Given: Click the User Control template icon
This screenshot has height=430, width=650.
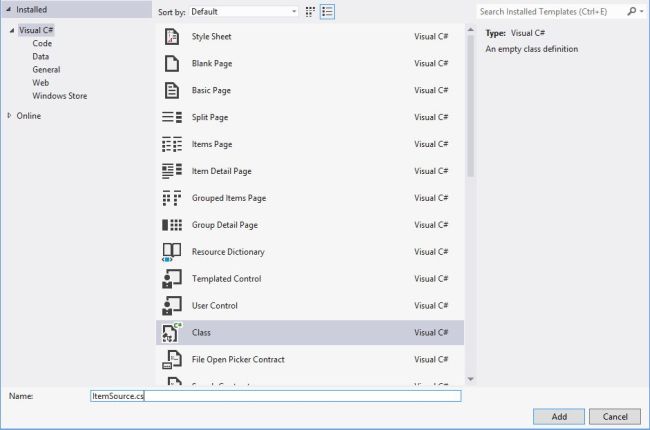Looking at the screenshot, I should (172, 306).
